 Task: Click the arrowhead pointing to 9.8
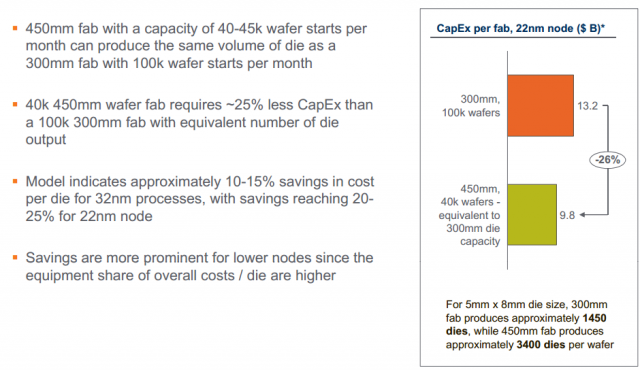click(582, 215)
